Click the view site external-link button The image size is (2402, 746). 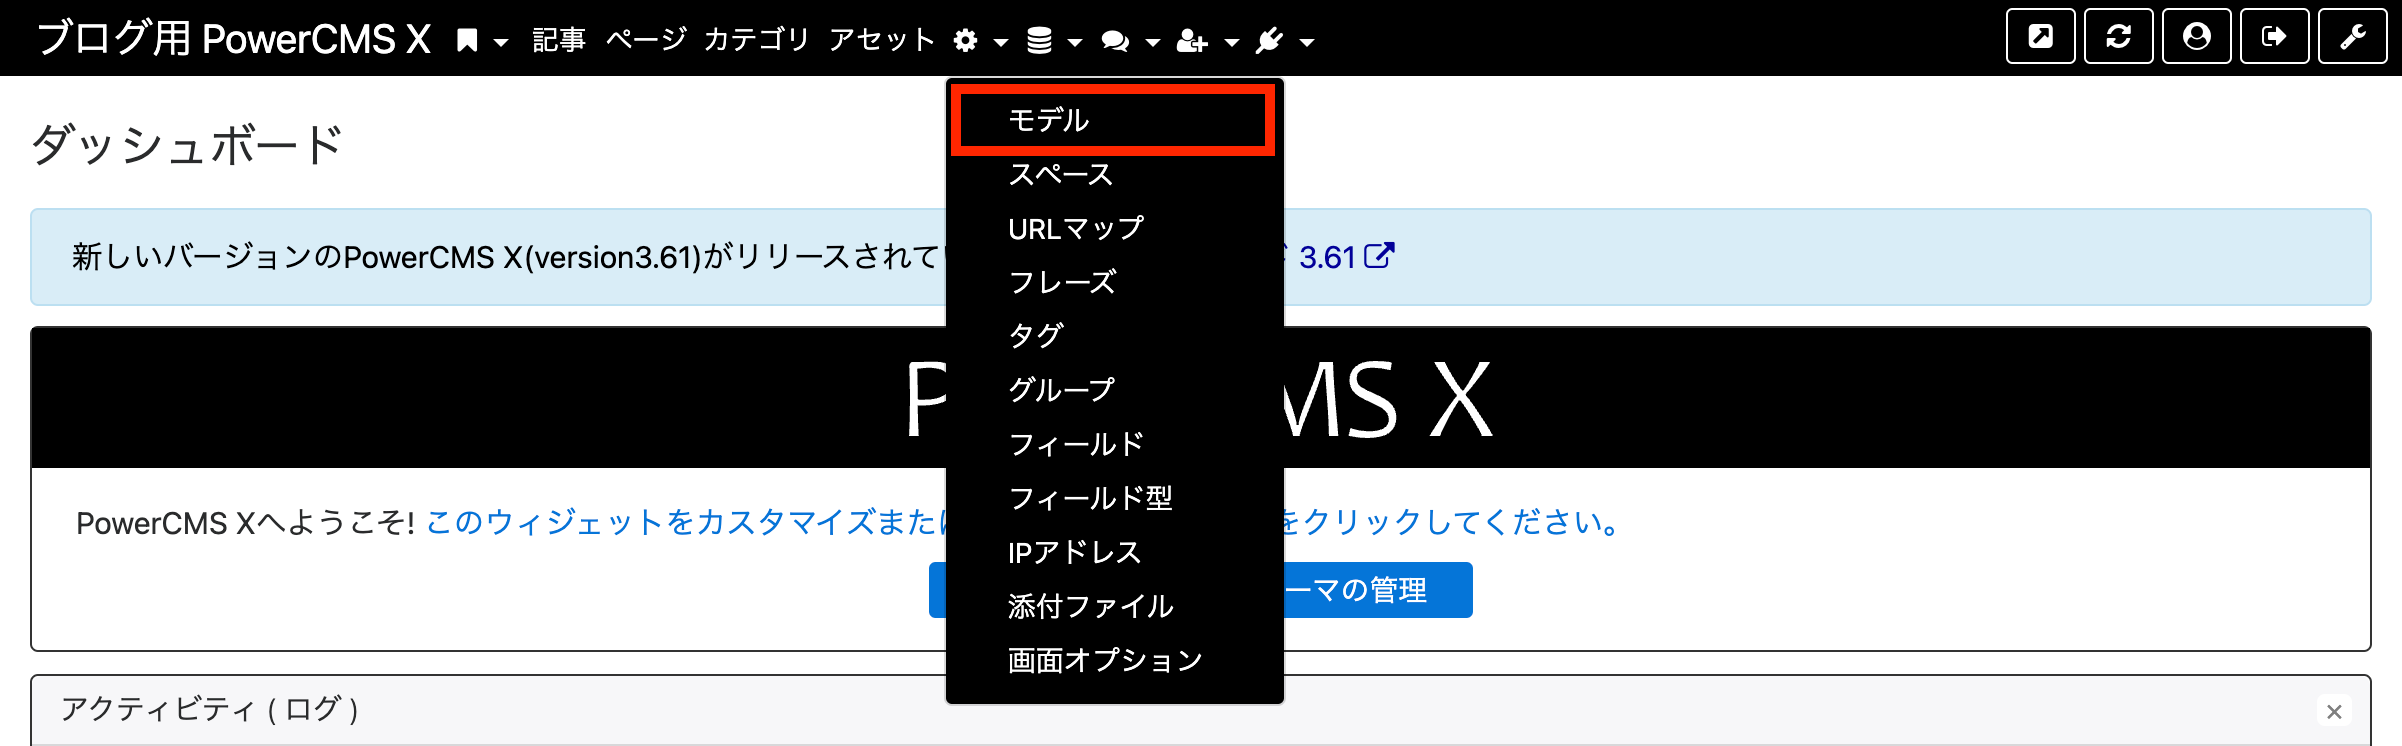(x=2040, y=37)
